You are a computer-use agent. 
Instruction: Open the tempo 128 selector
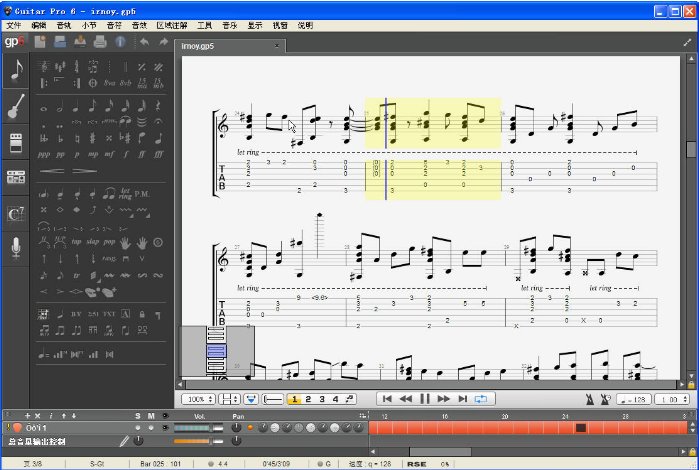pyautogui.click(x=633, y=400)
